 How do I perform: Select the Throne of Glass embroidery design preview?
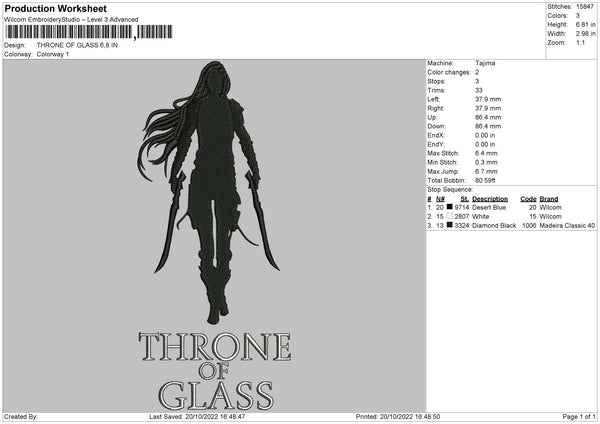[214, 236]
